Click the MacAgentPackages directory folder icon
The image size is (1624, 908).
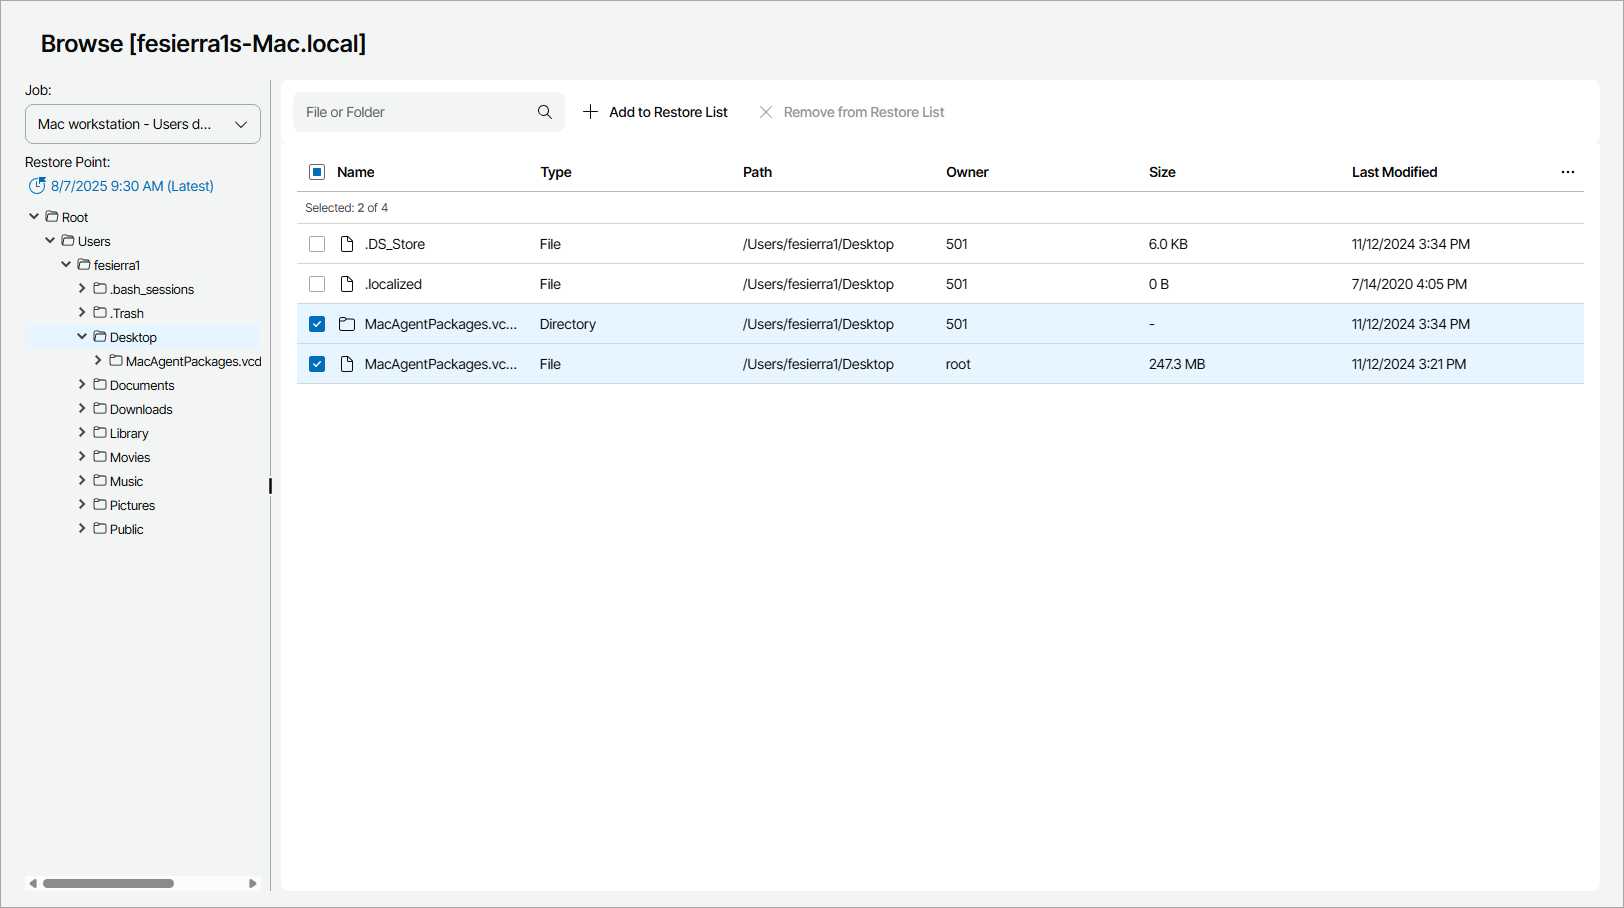347,324
